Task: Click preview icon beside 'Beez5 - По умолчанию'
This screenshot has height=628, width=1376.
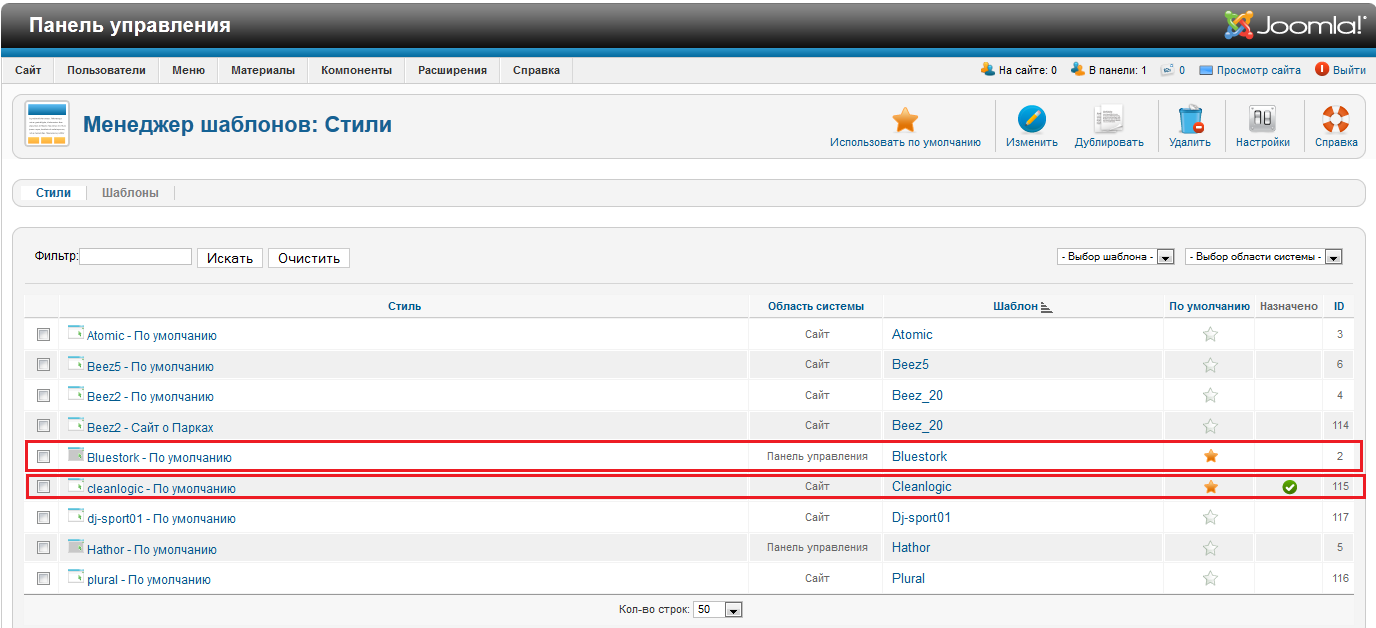Action: tap(75, 363)
